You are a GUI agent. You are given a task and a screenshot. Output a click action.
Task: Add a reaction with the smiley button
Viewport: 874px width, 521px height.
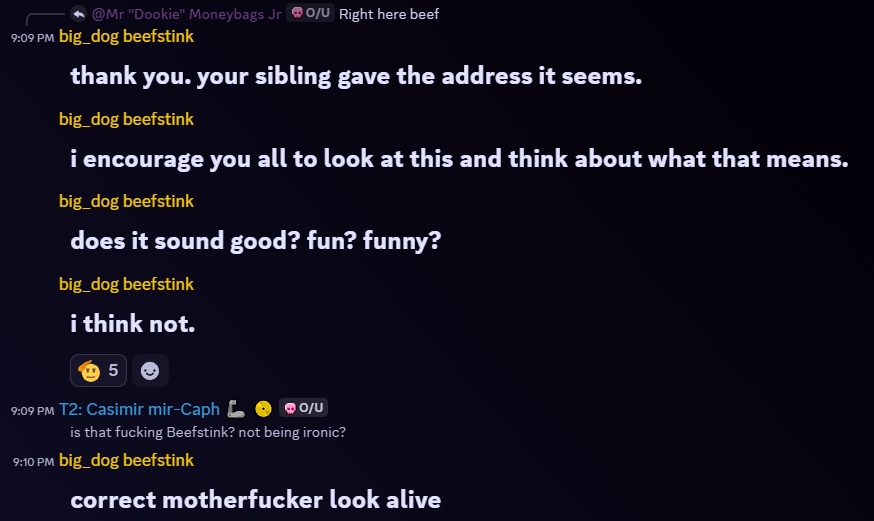(x=150, y=370)
